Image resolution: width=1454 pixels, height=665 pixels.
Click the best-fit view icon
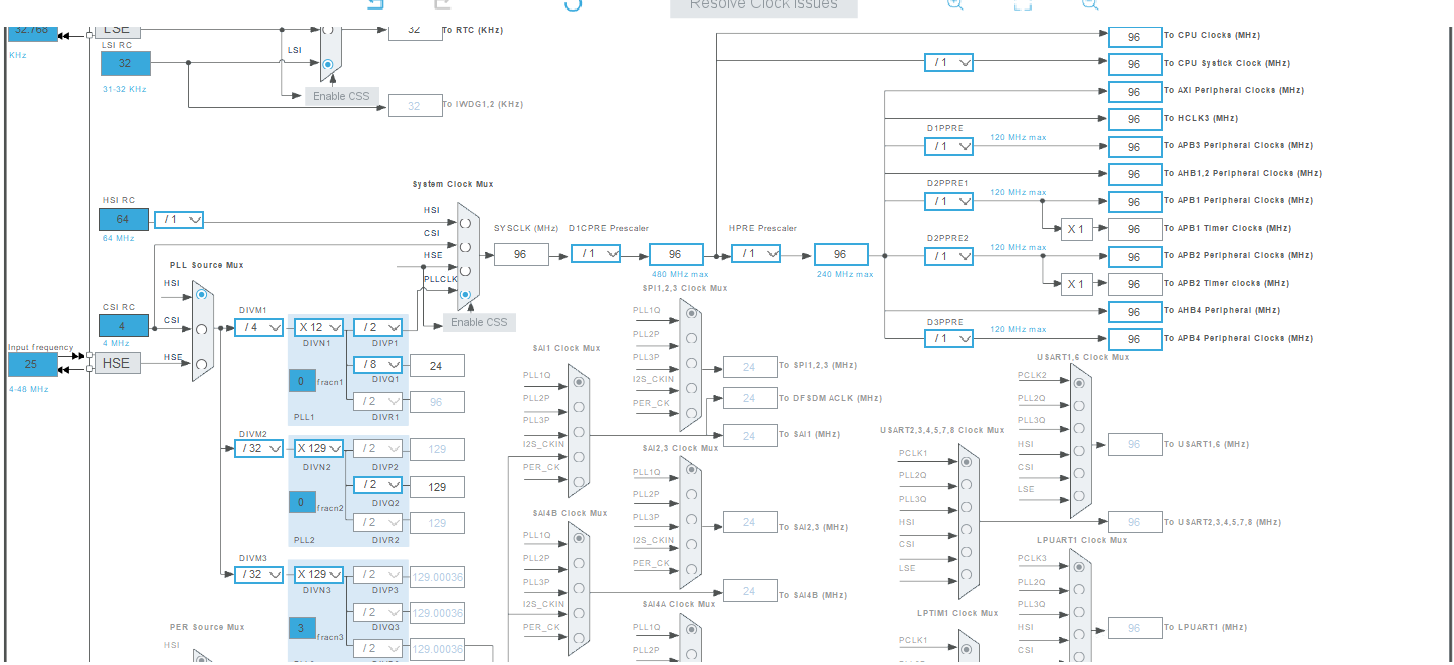[1022, 6]
